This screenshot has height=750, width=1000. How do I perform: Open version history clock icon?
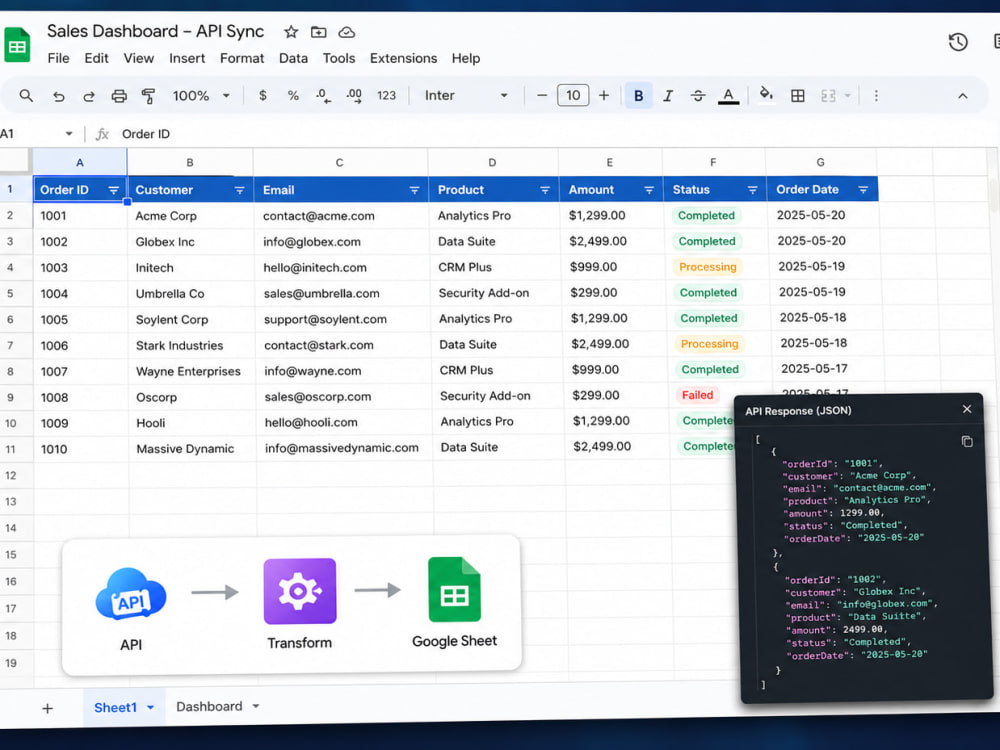(958, 42)
